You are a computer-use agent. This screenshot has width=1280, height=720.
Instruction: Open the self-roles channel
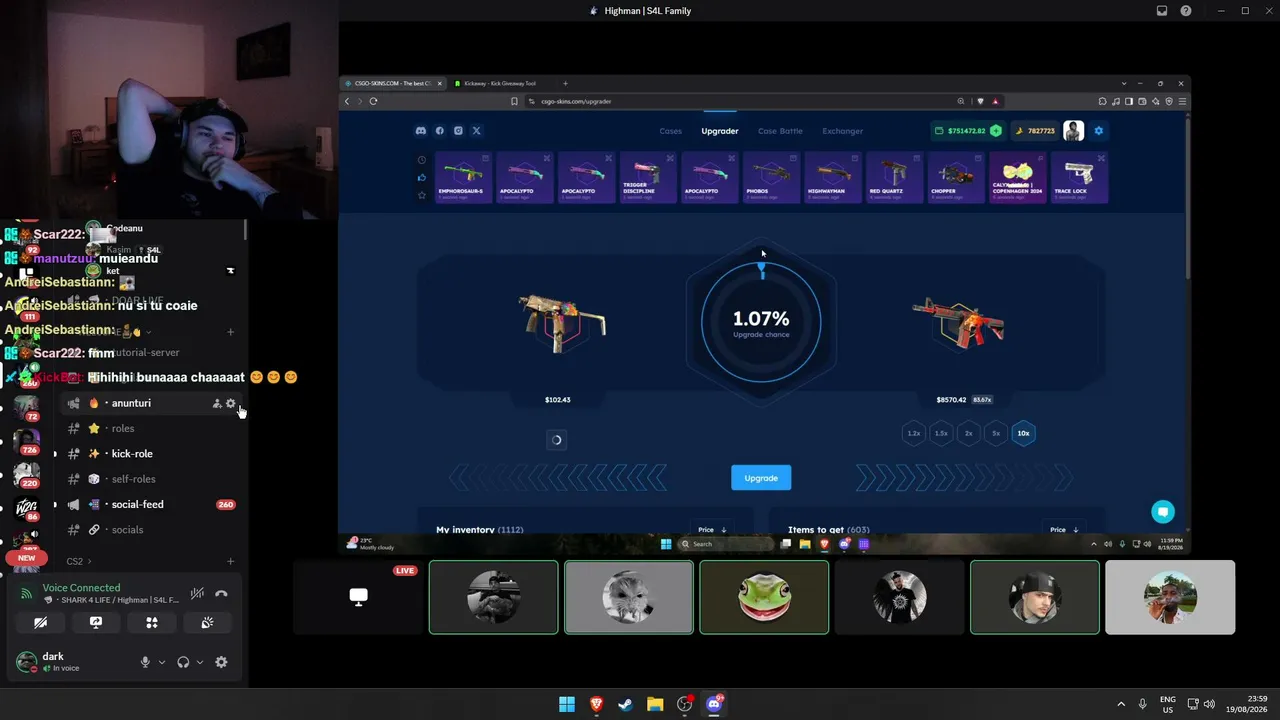(x=133, y=479)
